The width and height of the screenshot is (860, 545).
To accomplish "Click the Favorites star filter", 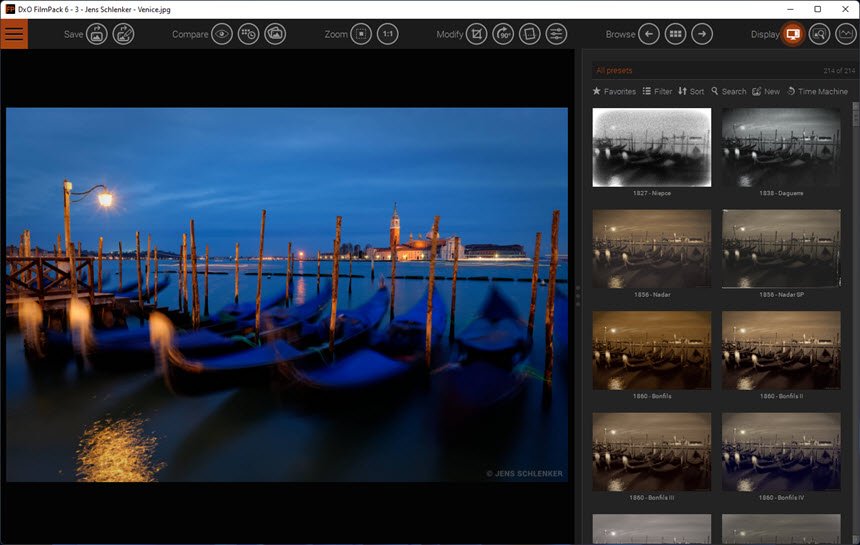I will click(614, 92).
